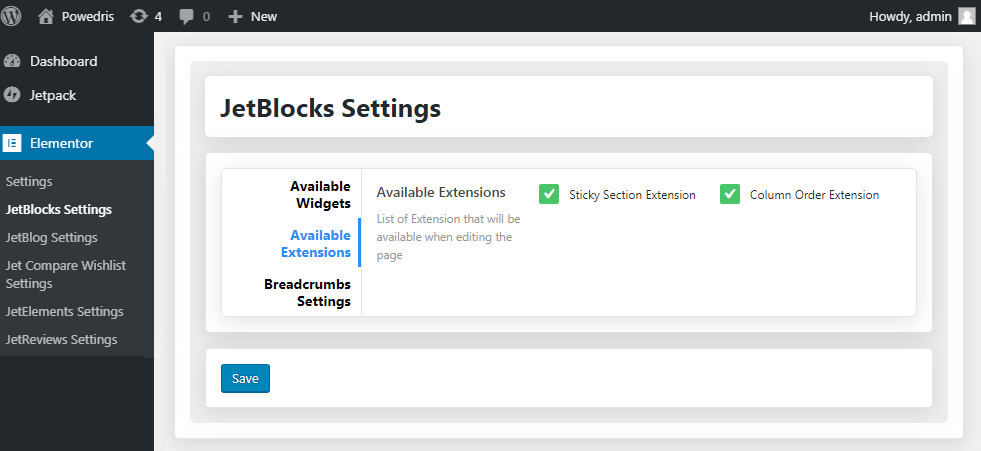Open Jet Compare Wishlist Settings

[66, 275]
